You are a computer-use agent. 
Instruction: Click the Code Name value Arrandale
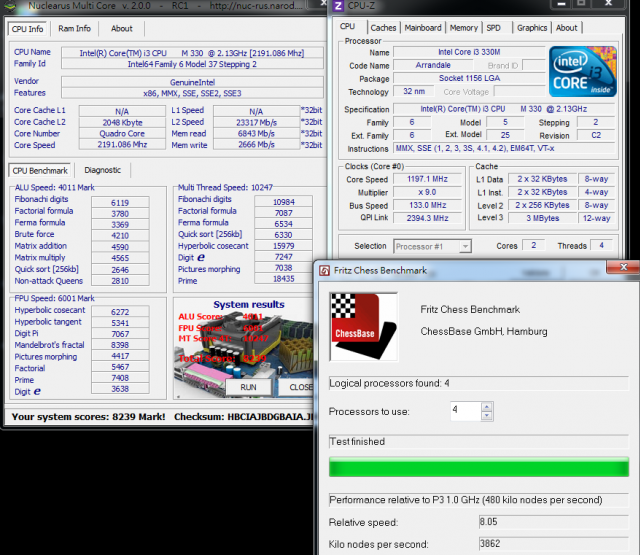point(433,65)
